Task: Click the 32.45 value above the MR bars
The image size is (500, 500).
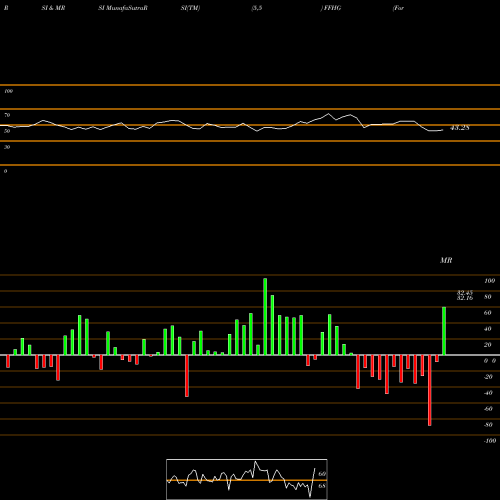Action: (x=465, y=293)
